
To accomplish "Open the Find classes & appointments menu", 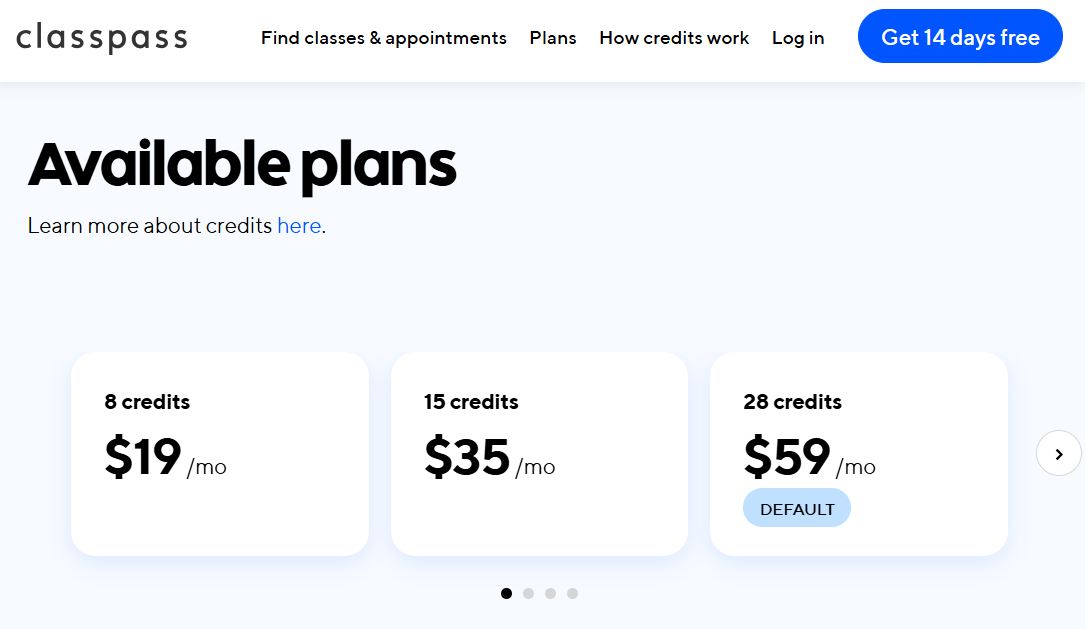I will pyautogui.click(x=384, y=37).
